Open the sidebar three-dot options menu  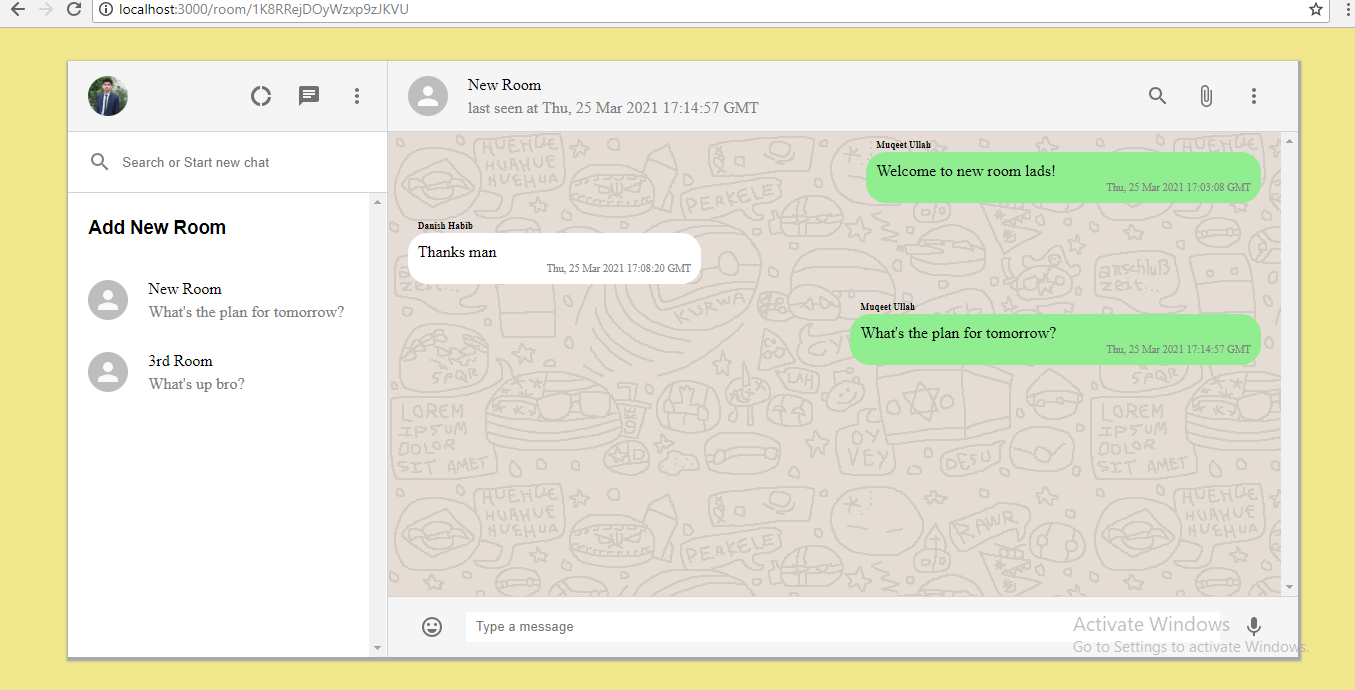(356, 95)
